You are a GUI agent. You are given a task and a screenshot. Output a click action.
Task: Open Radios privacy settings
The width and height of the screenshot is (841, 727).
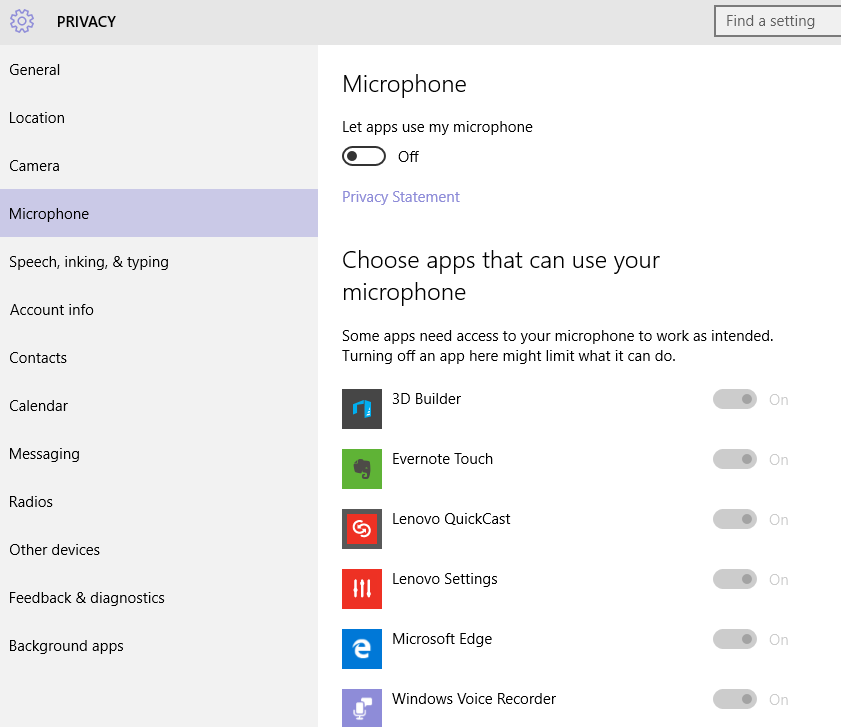159,502
